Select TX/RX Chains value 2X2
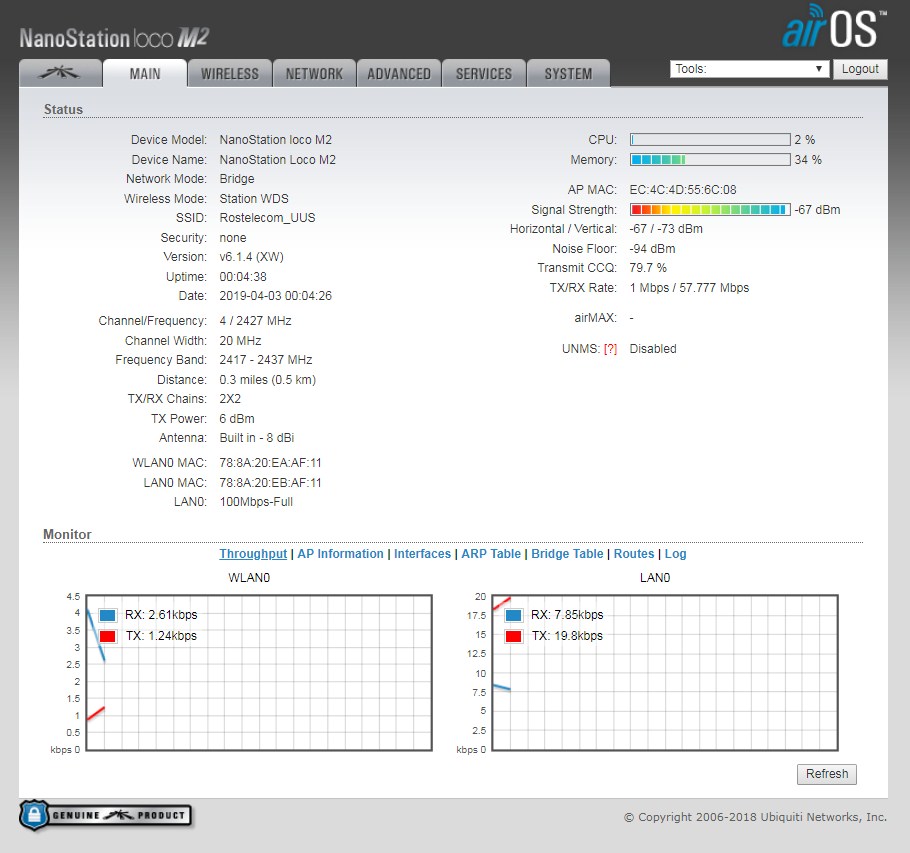The image size is (910, 853). coord(230,399)
